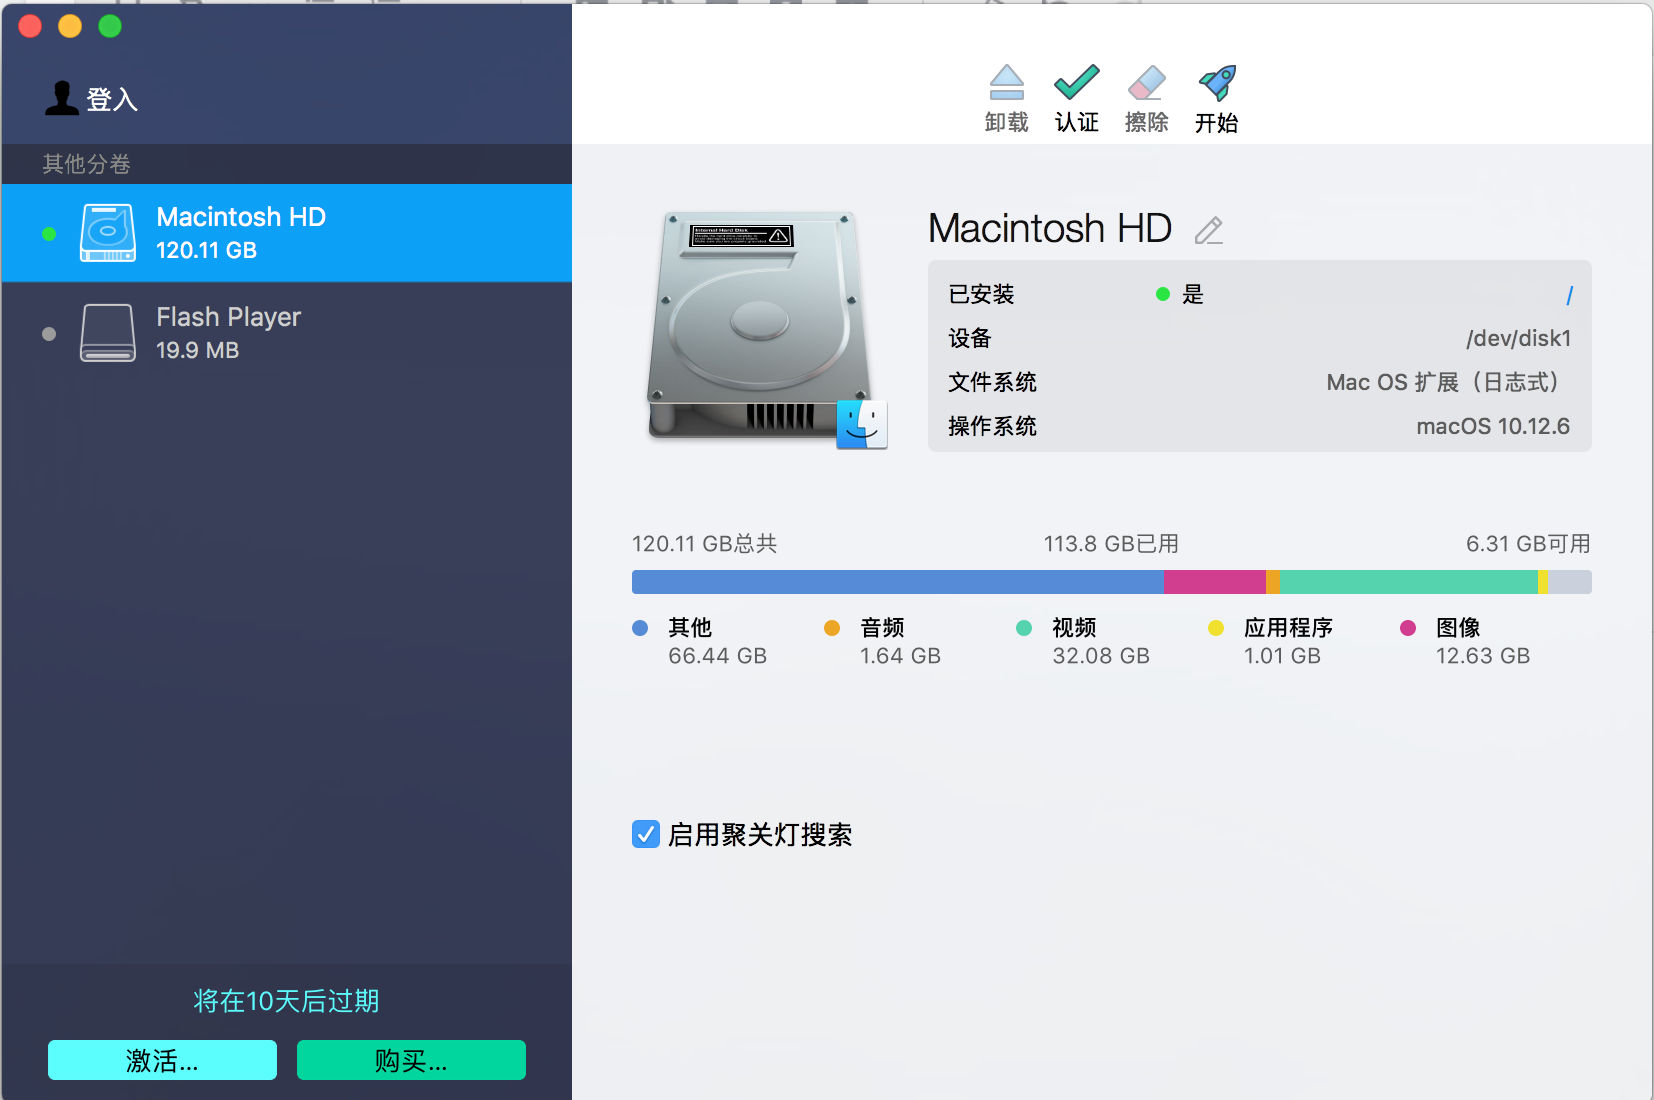This screenshot has height=1100, width=1654.
Task: Click the Flash Player drive icon in sidebar
Action: [108, 333]
